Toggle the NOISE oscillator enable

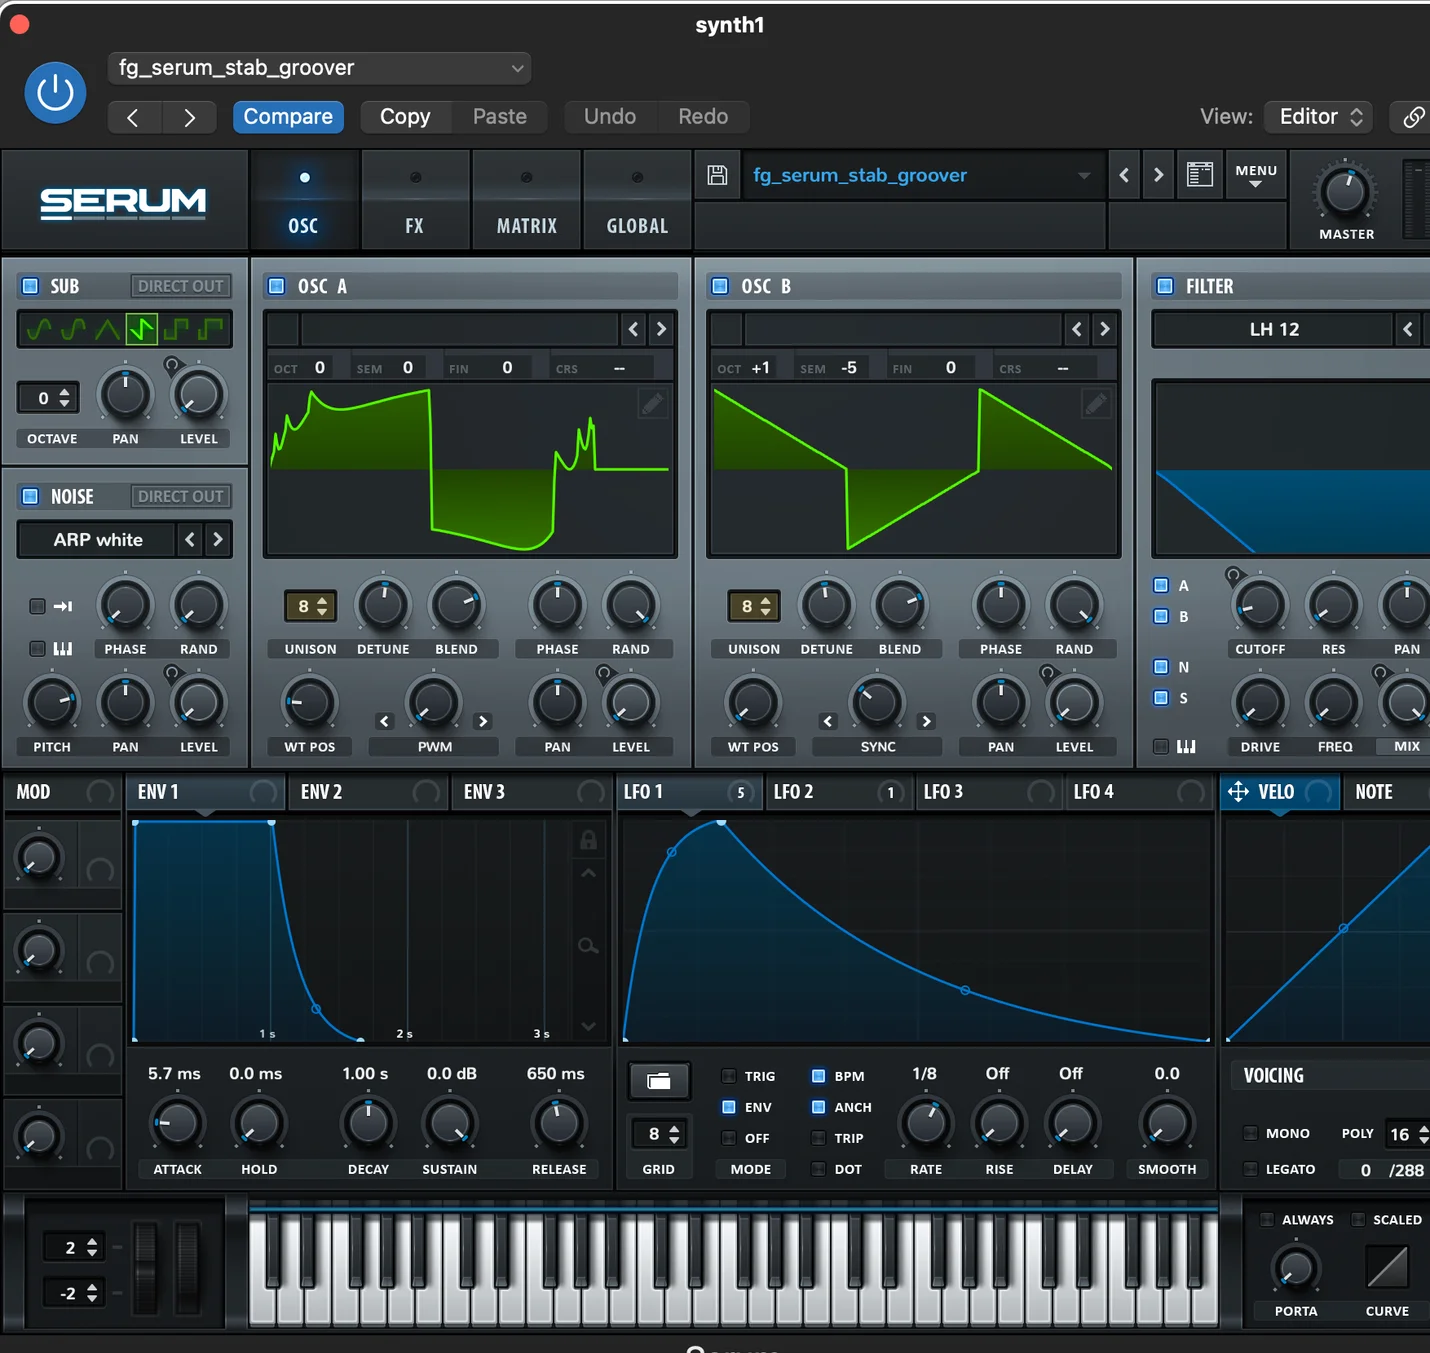[30, 496]
